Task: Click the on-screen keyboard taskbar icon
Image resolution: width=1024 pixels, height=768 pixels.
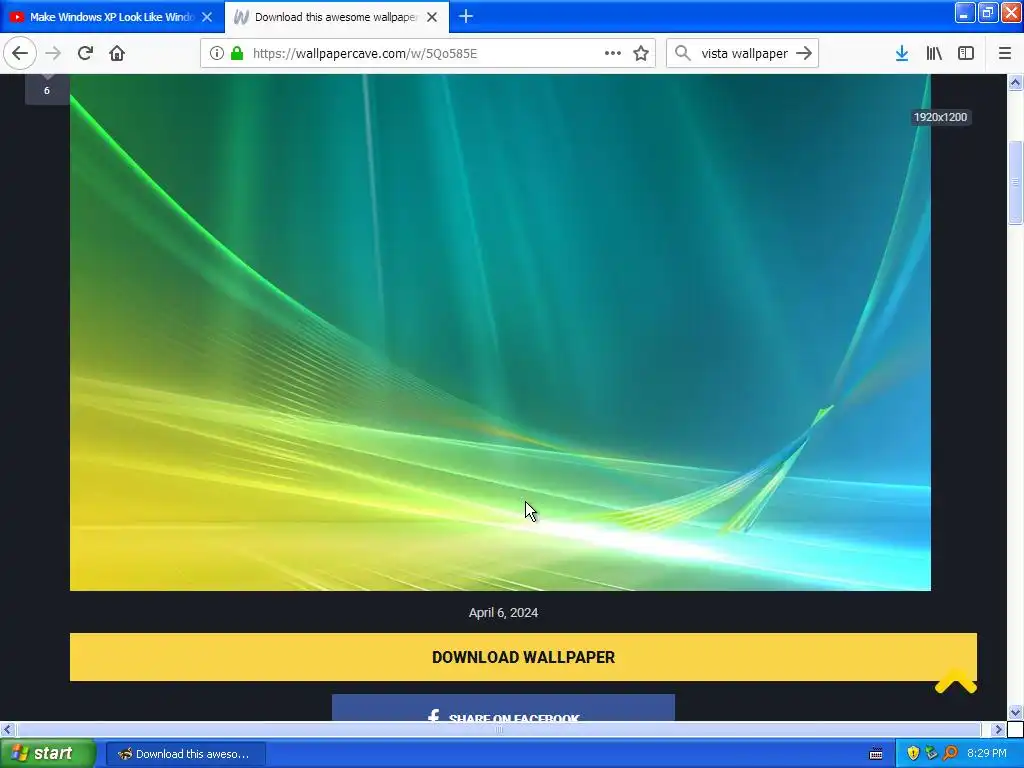Action: click(x=876, y=754)
